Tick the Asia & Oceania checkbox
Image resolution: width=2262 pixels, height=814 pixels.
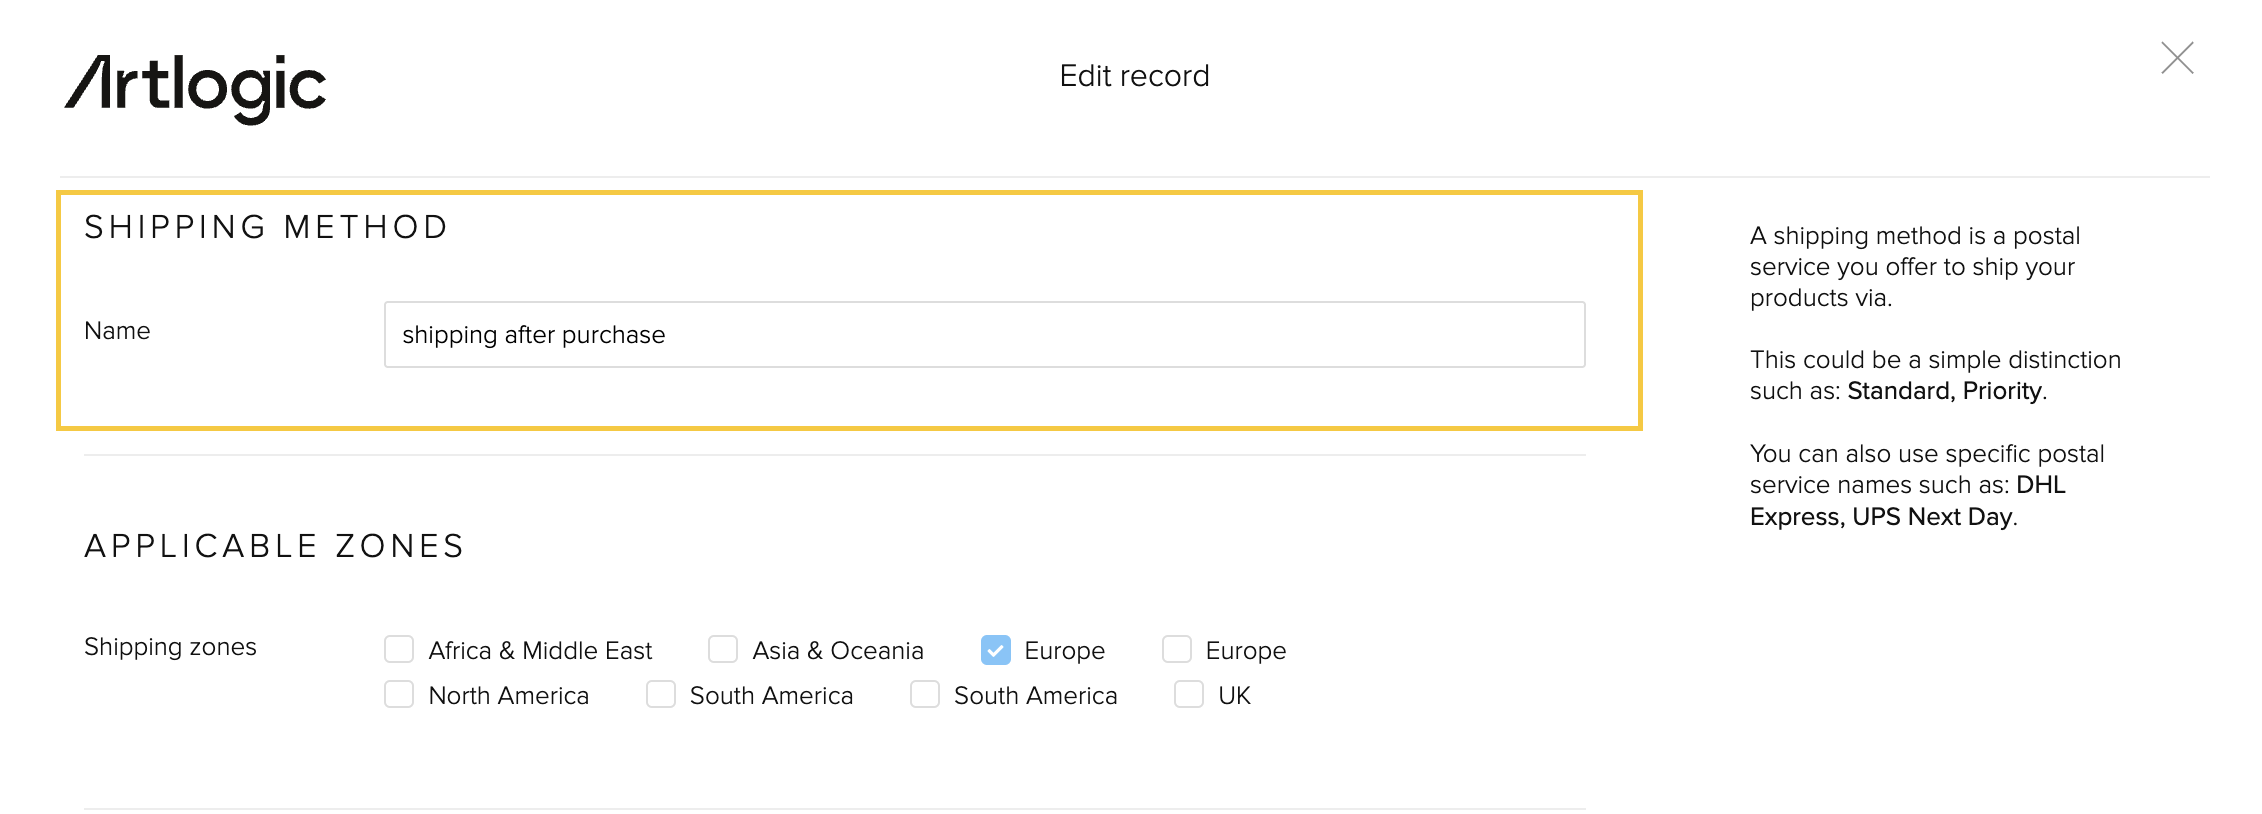[723, 650]
